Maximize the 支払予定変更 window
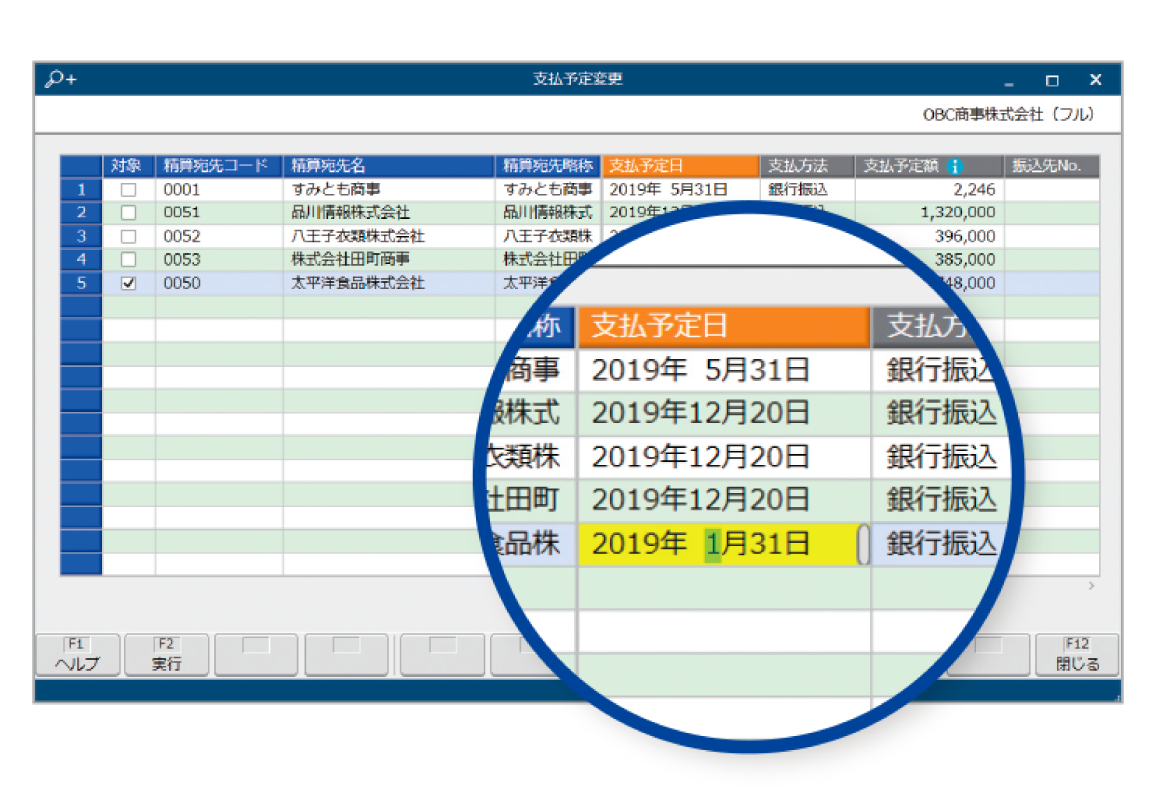 click(1052, 80)
